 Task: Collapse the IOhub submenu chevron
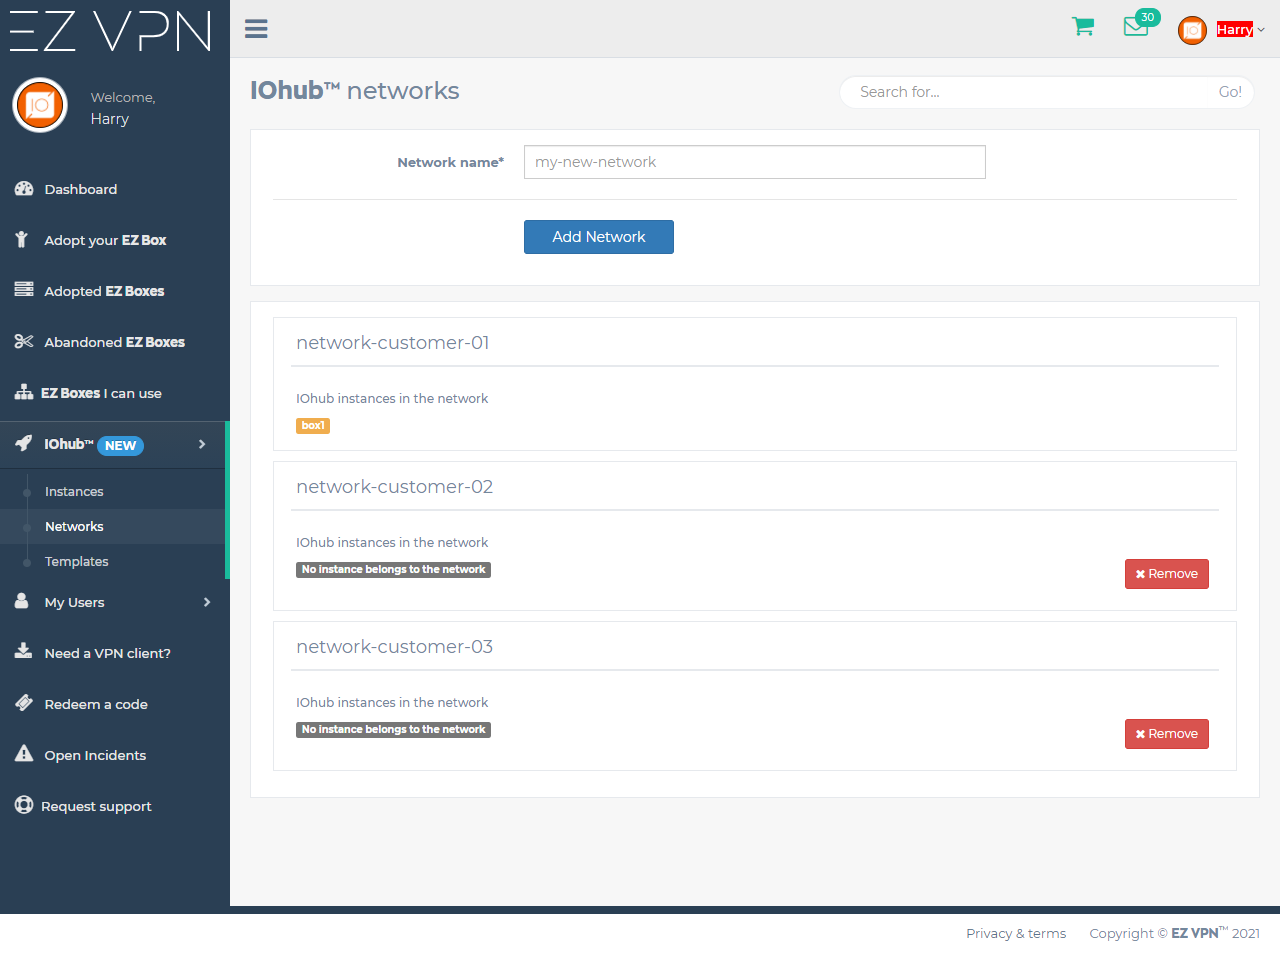[x=202, y=444]
